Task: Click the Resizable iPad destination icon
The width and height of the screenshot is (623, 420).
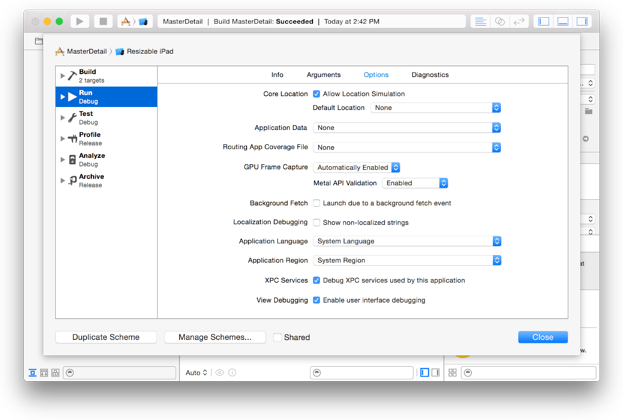Action: [120, 52]
